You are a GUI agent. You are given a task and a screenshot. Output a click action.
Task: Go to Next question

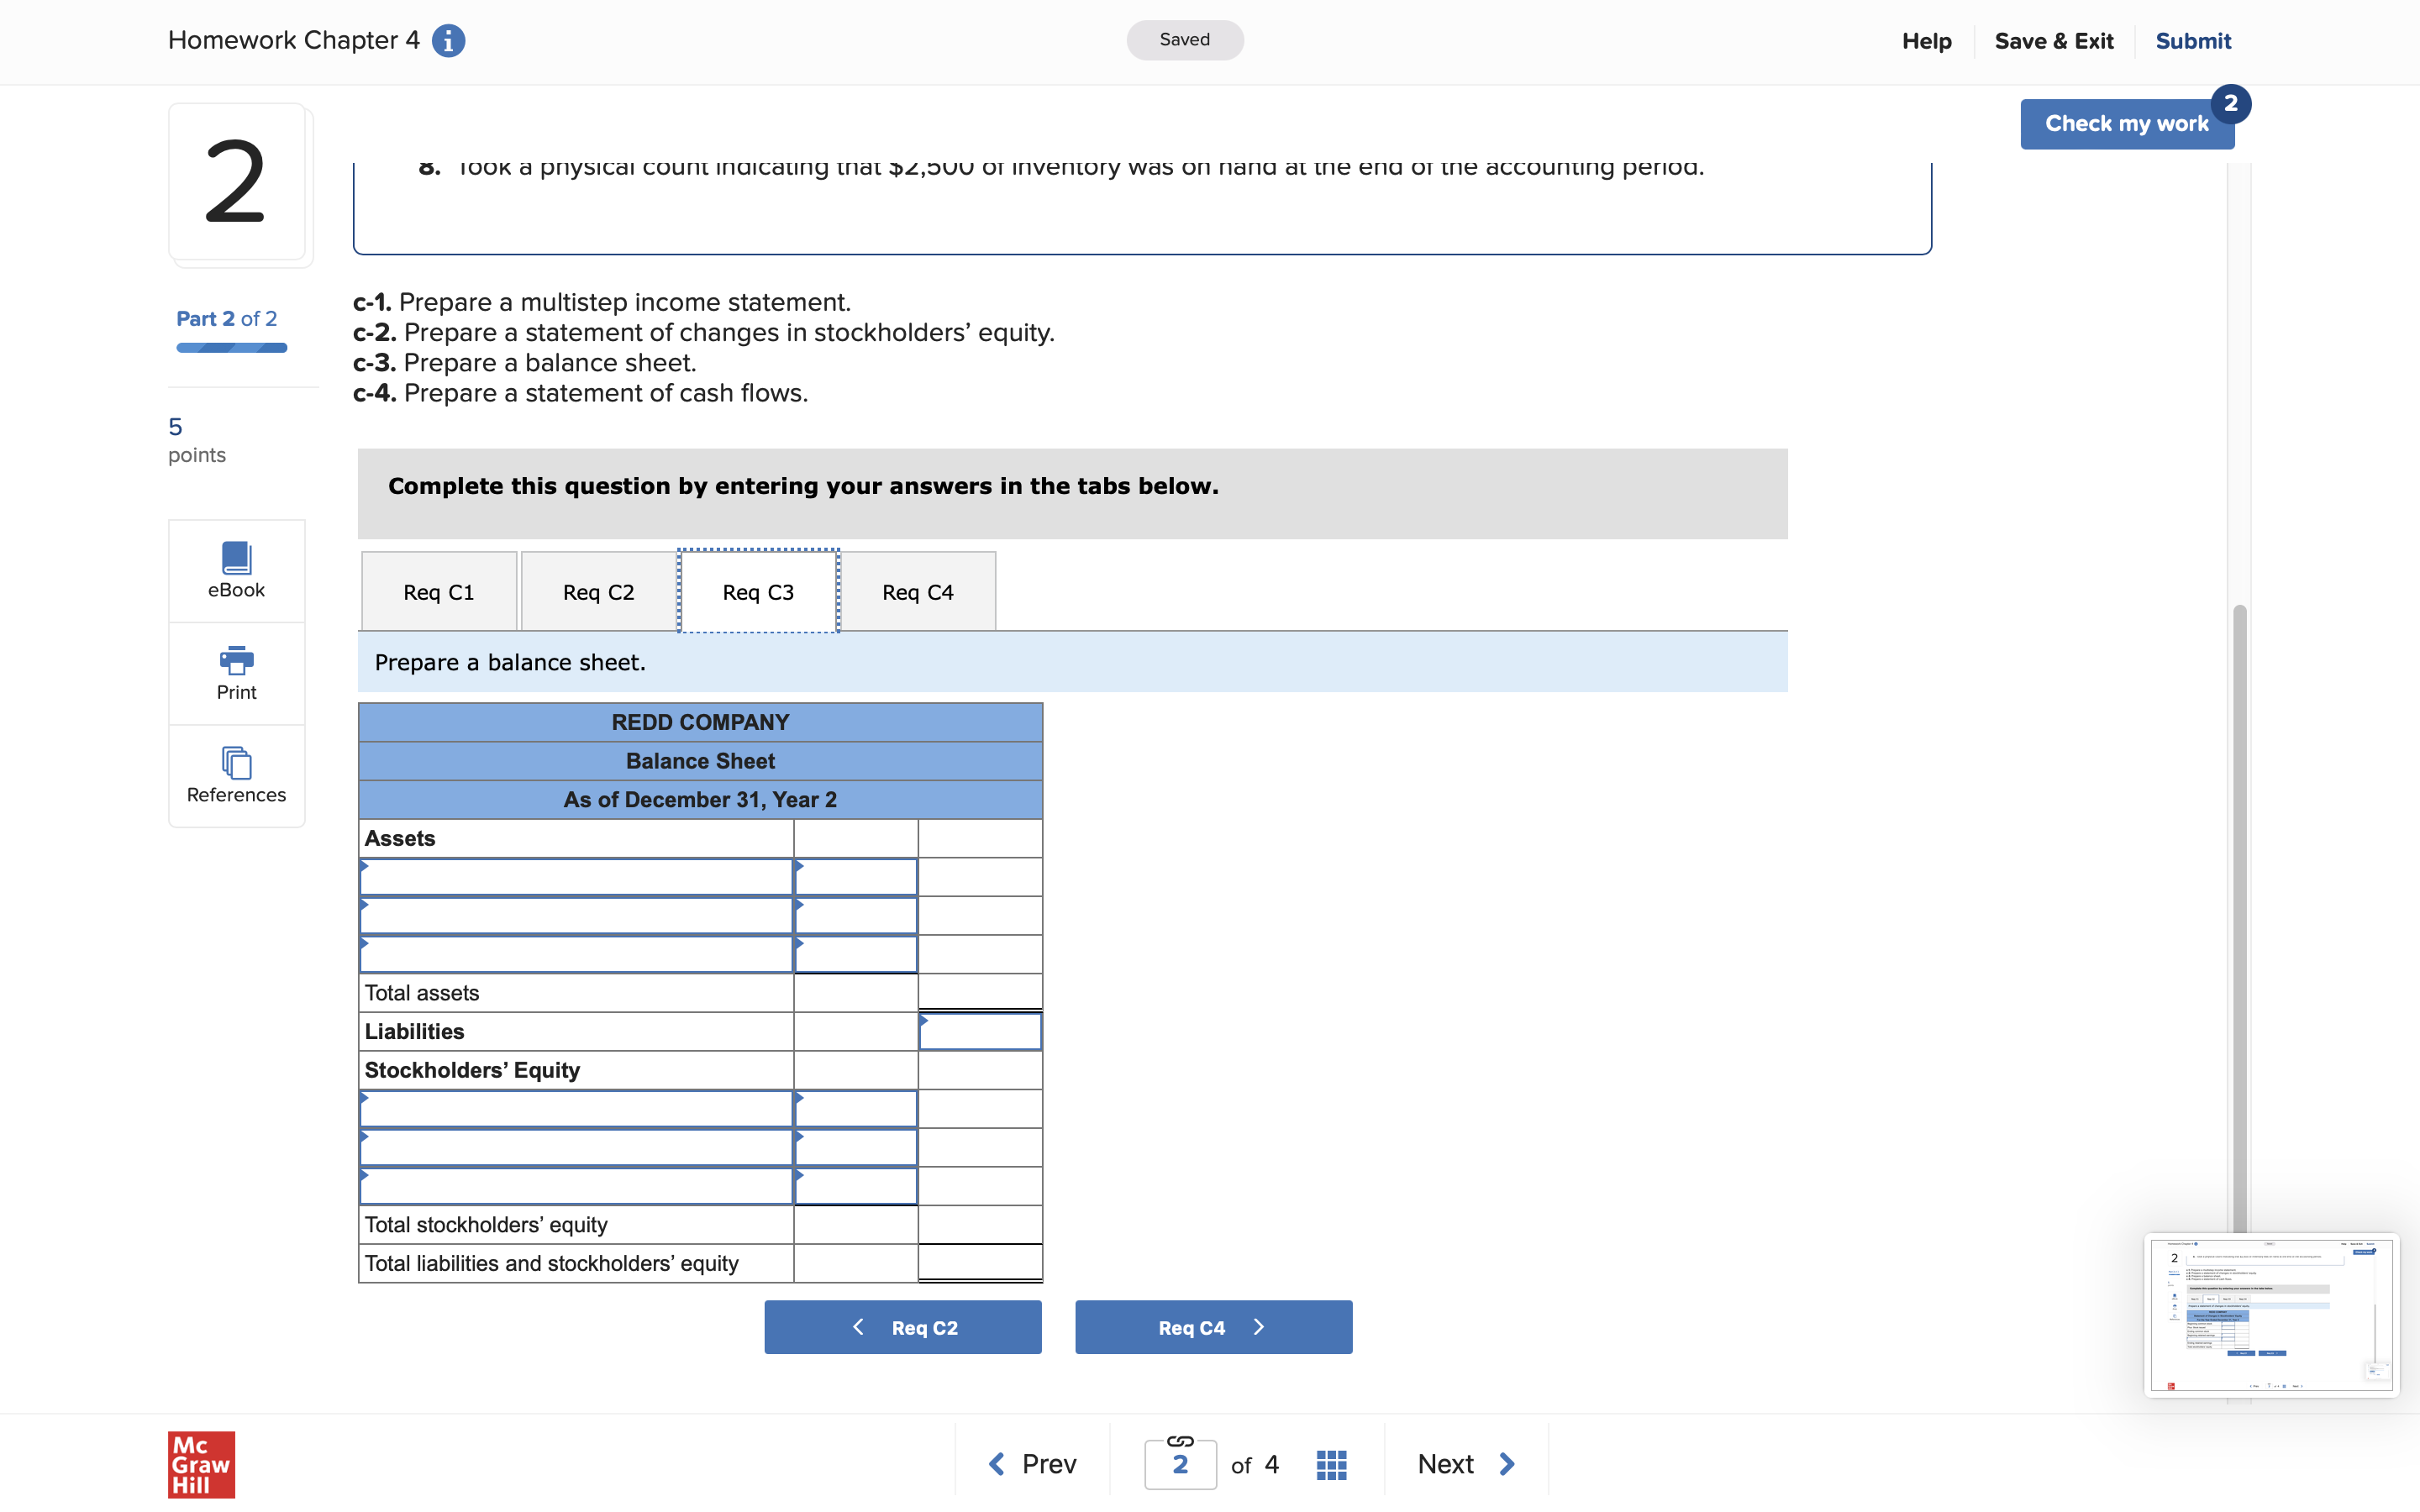pyautogui.click(x=1465, y=1464)
